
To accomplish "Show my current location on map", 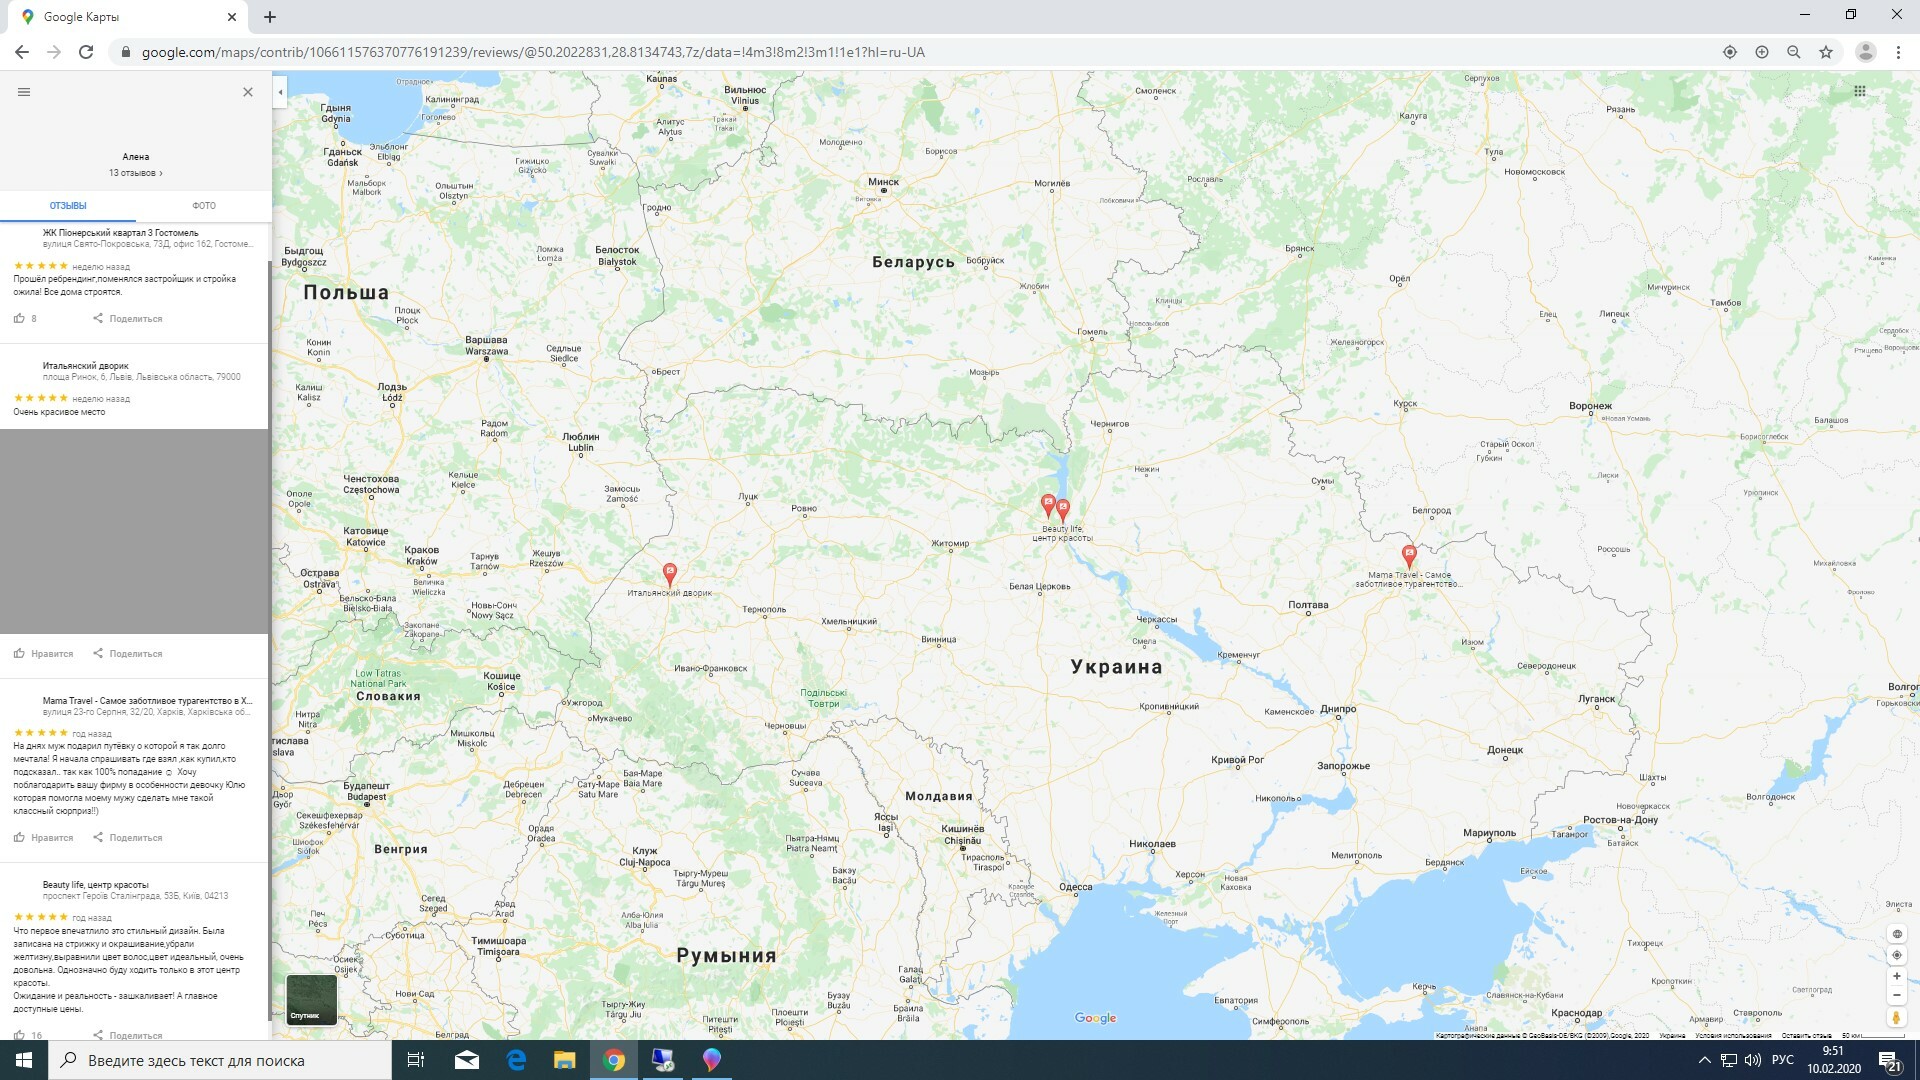I will (x=1896, y=955).
